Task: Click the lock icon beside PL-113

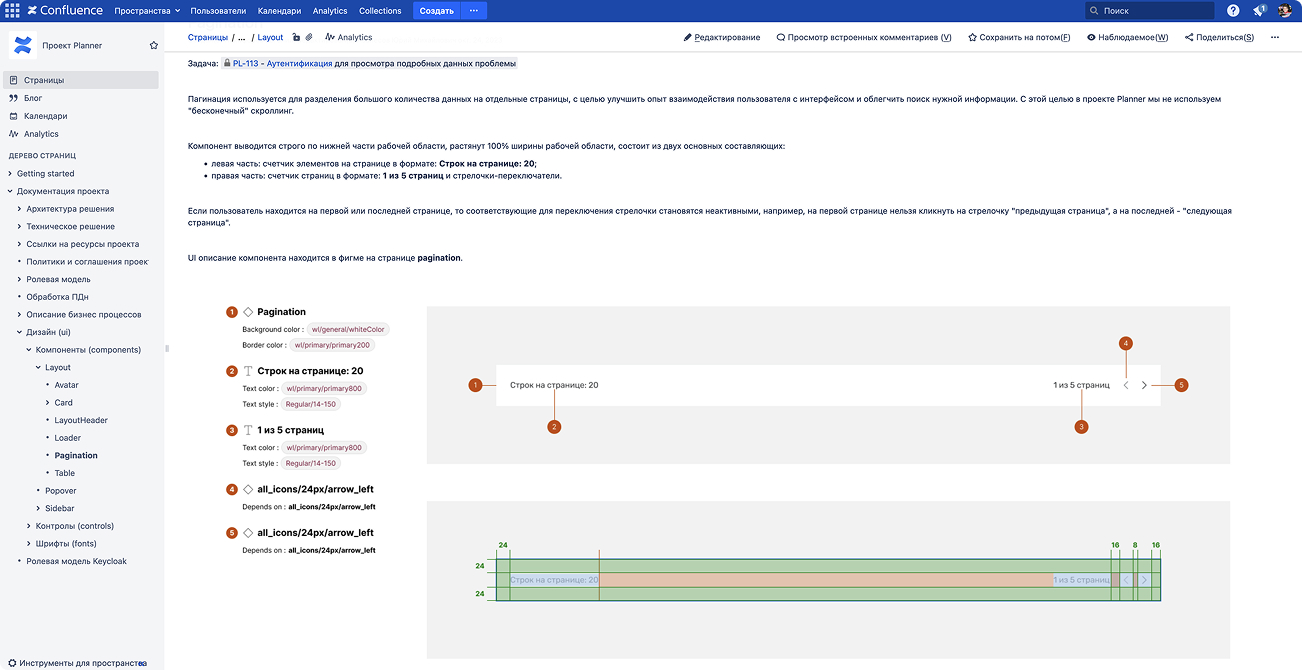Action: (x=227, y=63)
